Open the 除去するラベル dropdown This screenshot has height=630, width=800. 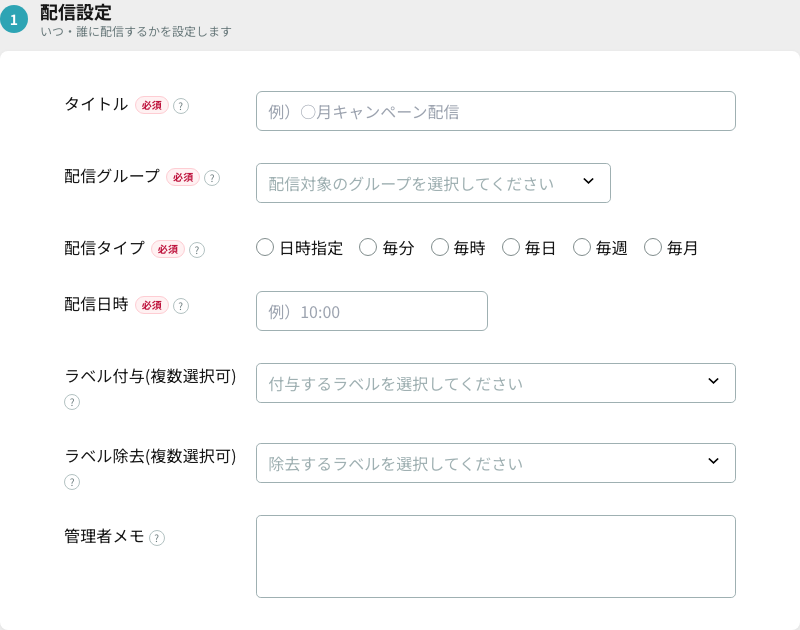pyautogui.click(x=495, y=463)
